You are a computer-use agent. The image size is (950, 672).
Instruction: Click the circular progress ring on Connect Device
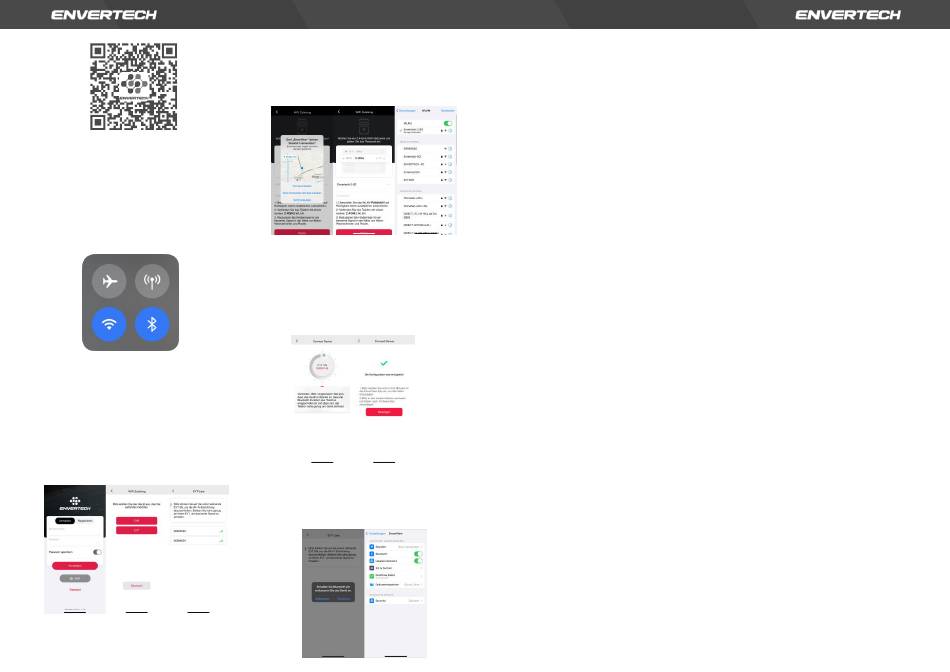coord(322,366)
